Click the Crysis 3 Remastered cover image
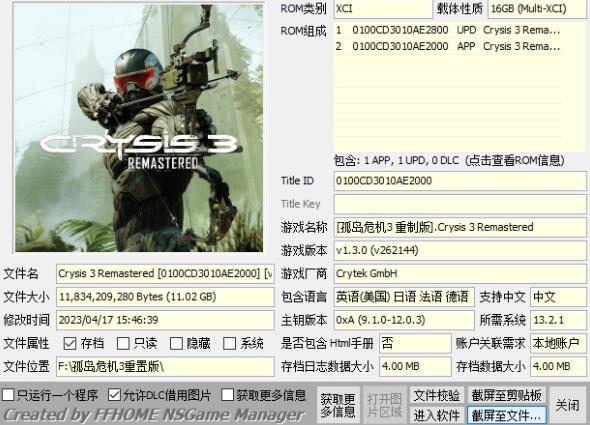 tap(139, 127)
